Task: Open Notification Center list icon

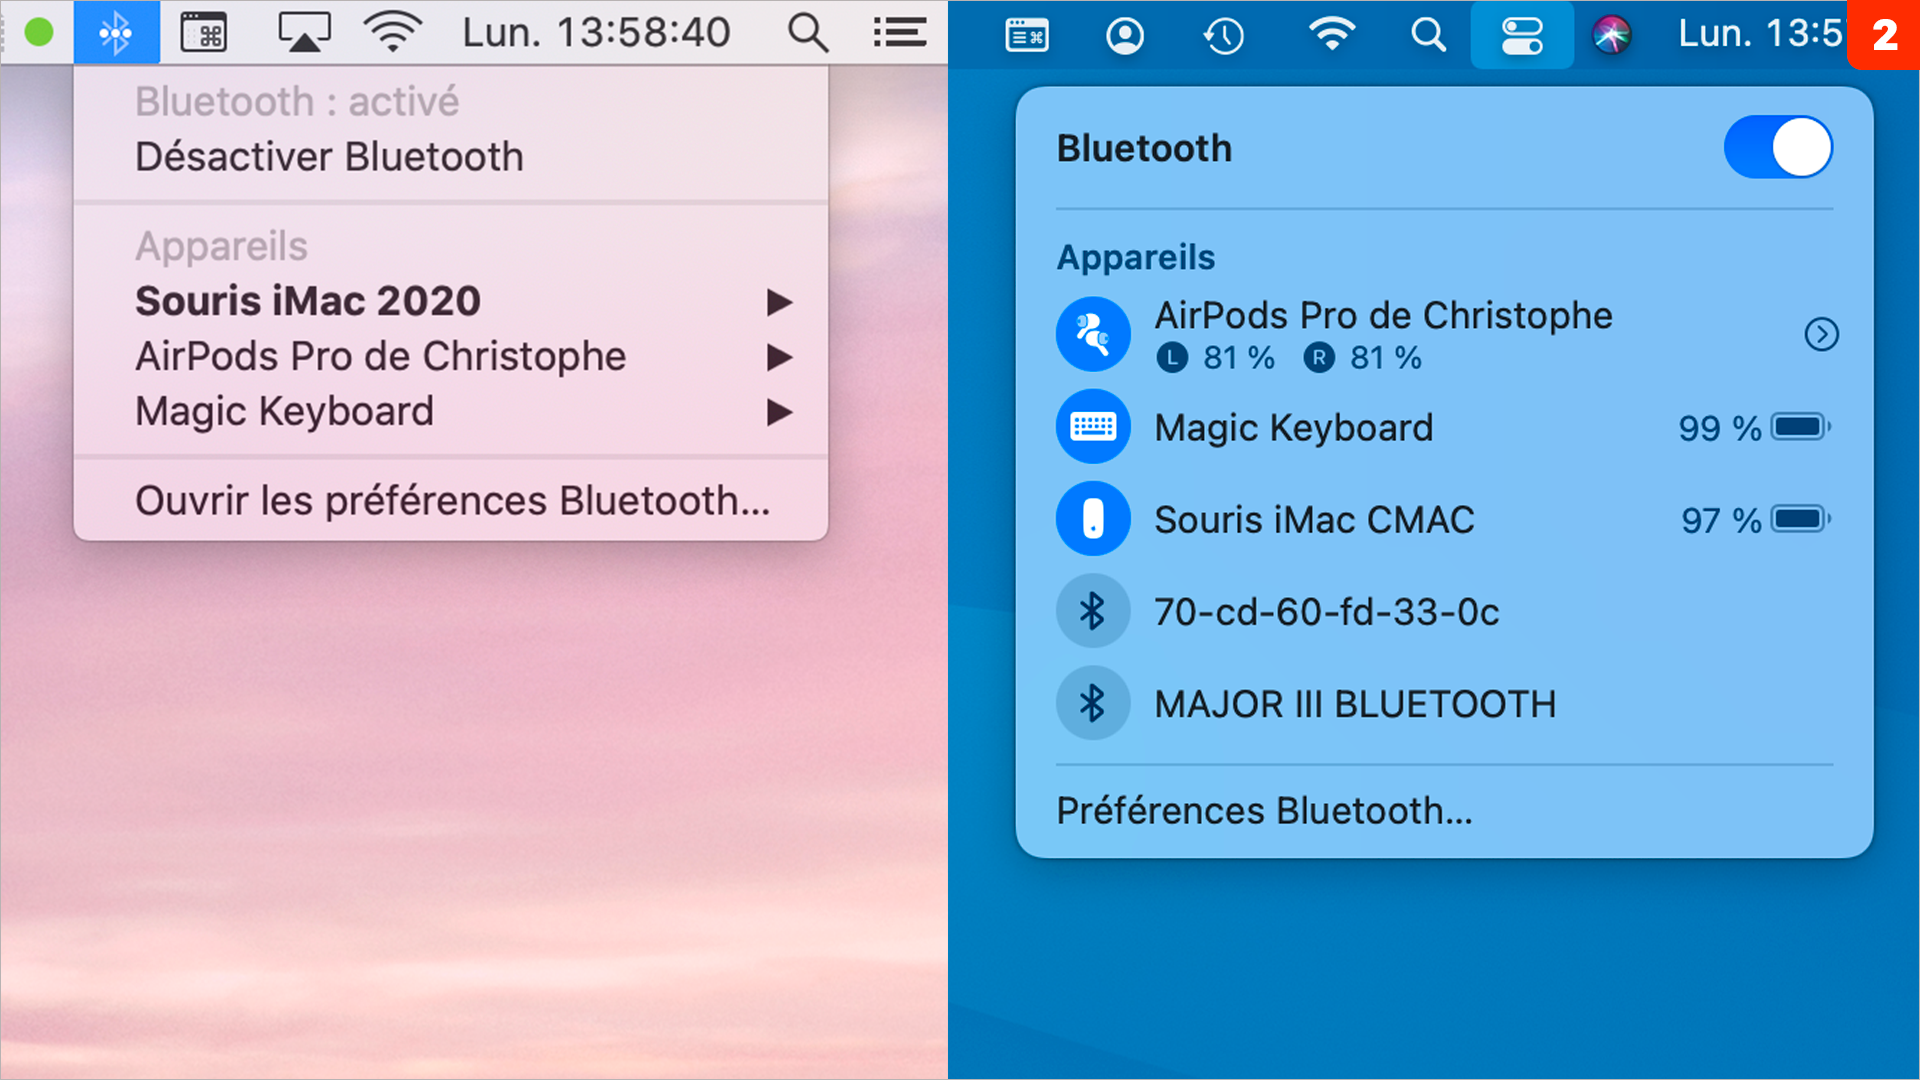Action: click(x=900, y=33)
